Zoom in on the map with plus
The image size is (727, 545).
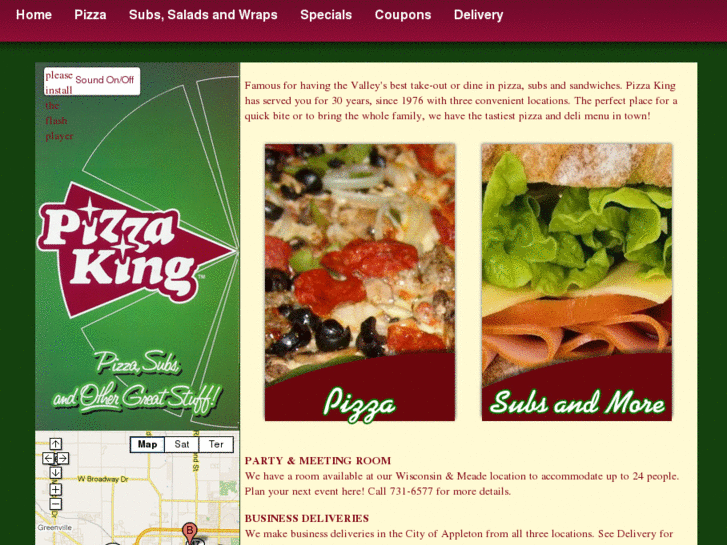click(55, 489)
